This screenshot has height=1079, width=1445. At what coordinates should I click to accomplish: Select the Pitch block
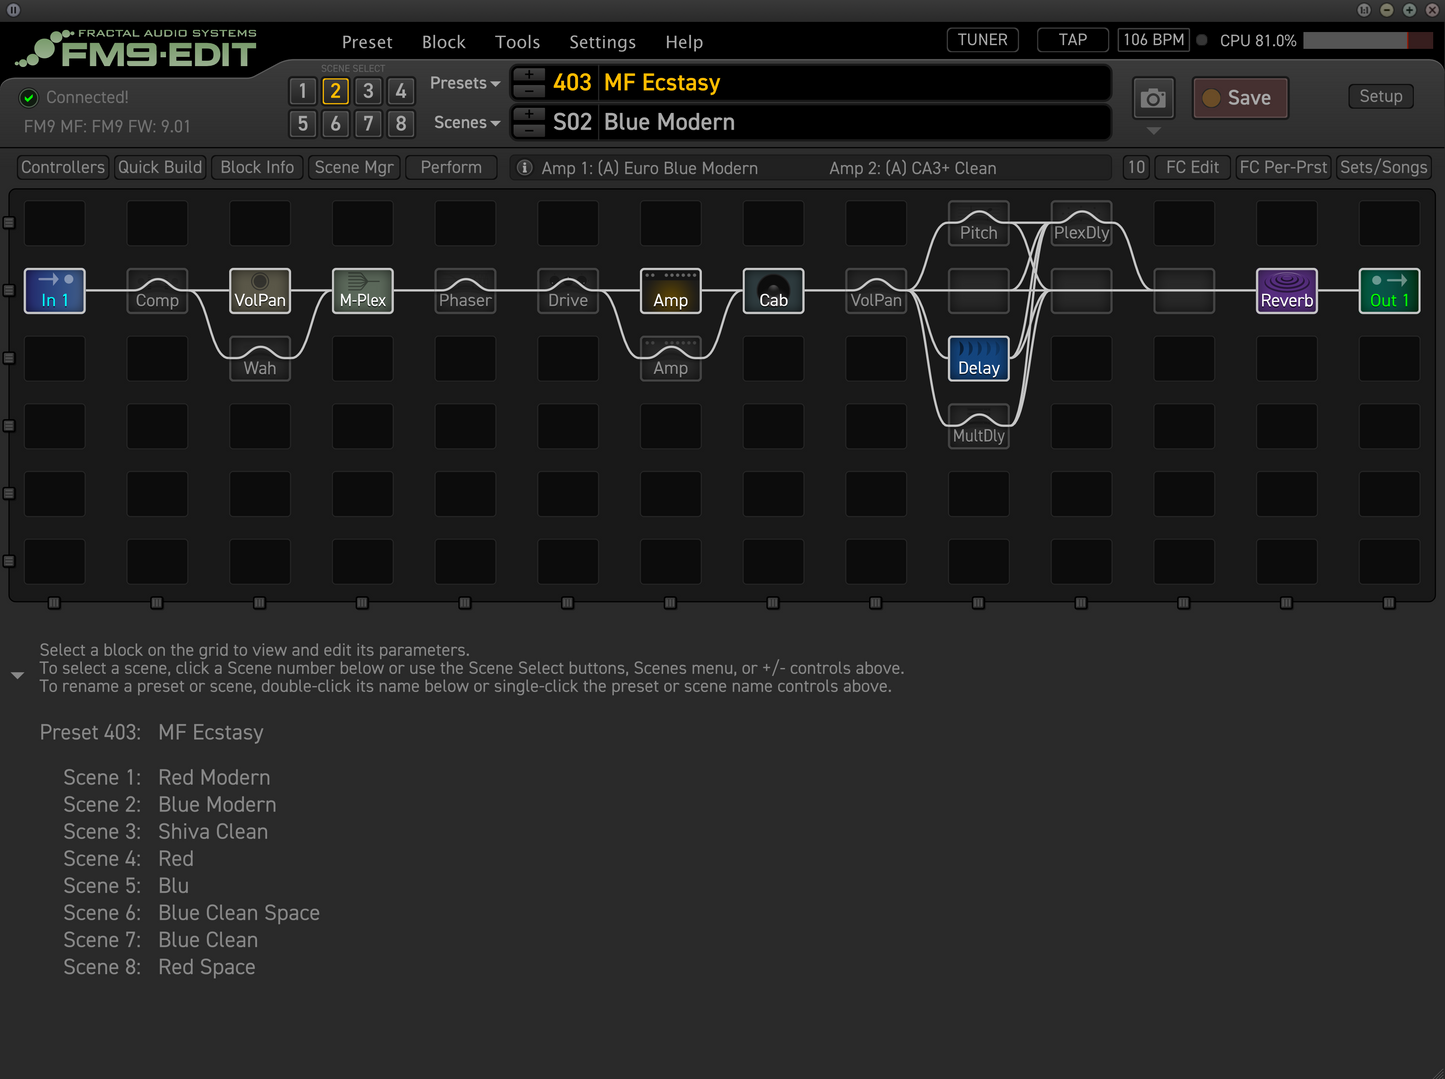point(977,224)
